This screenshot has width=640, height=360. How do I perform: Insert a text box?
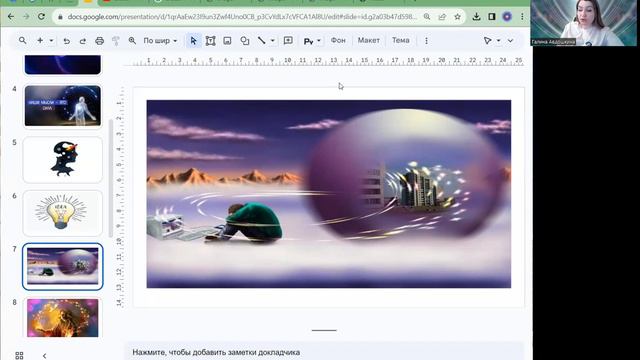210,40
